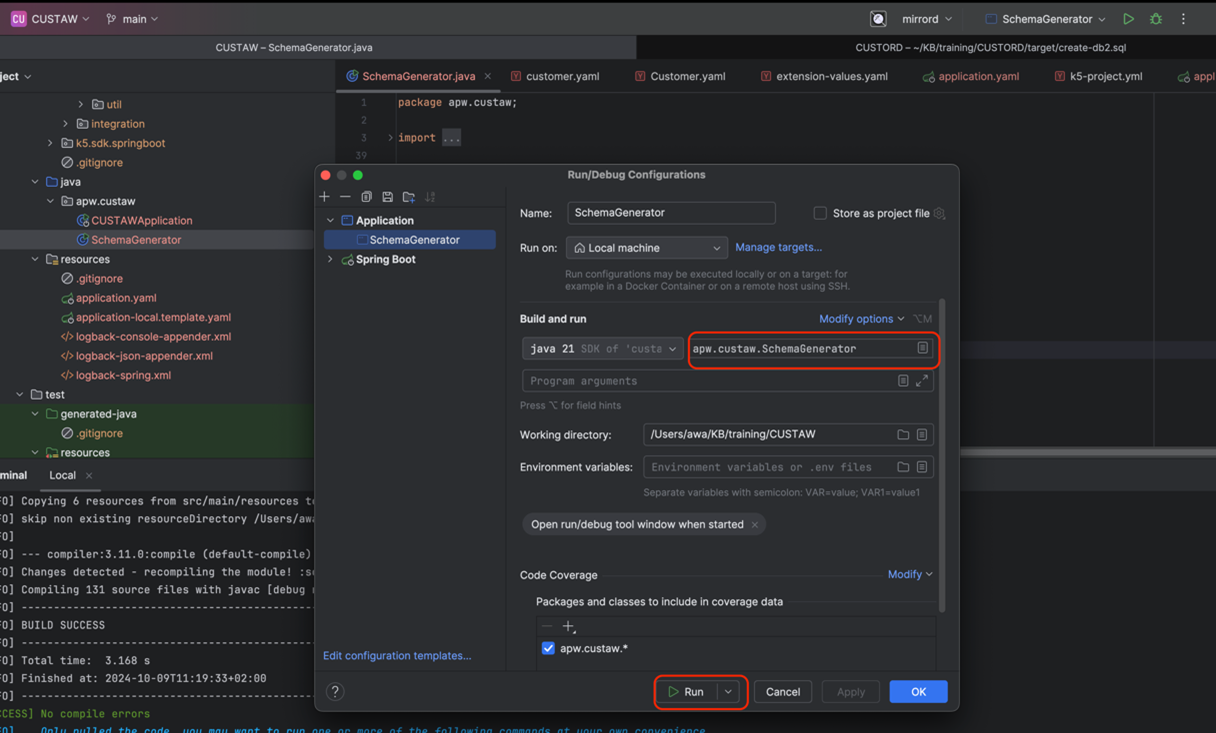Expand the Spring Boot configuration group
Viewport: 1216px width, 733px height.
(x=330, y=259)
